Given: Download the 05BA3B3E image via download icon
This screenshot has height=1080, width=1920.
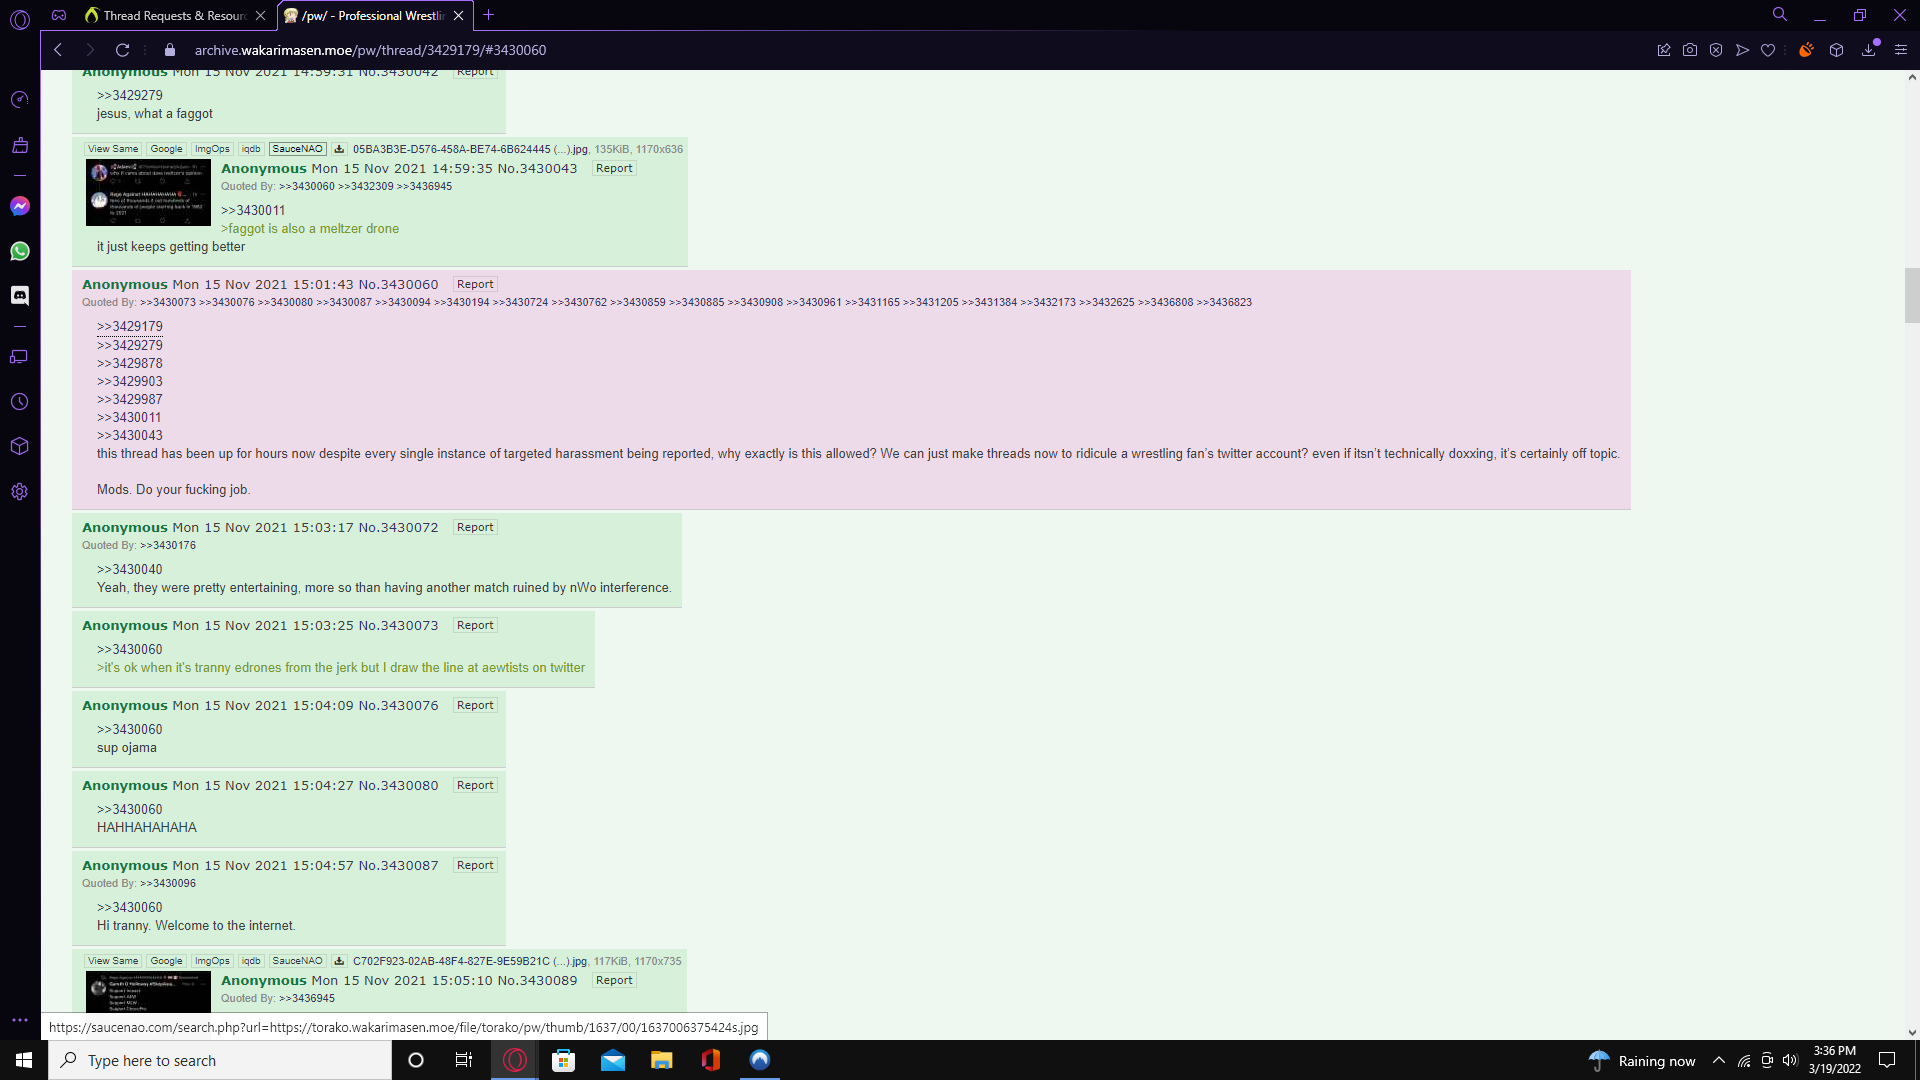Looking at the screenshot, I should click(x=339, y=149).
